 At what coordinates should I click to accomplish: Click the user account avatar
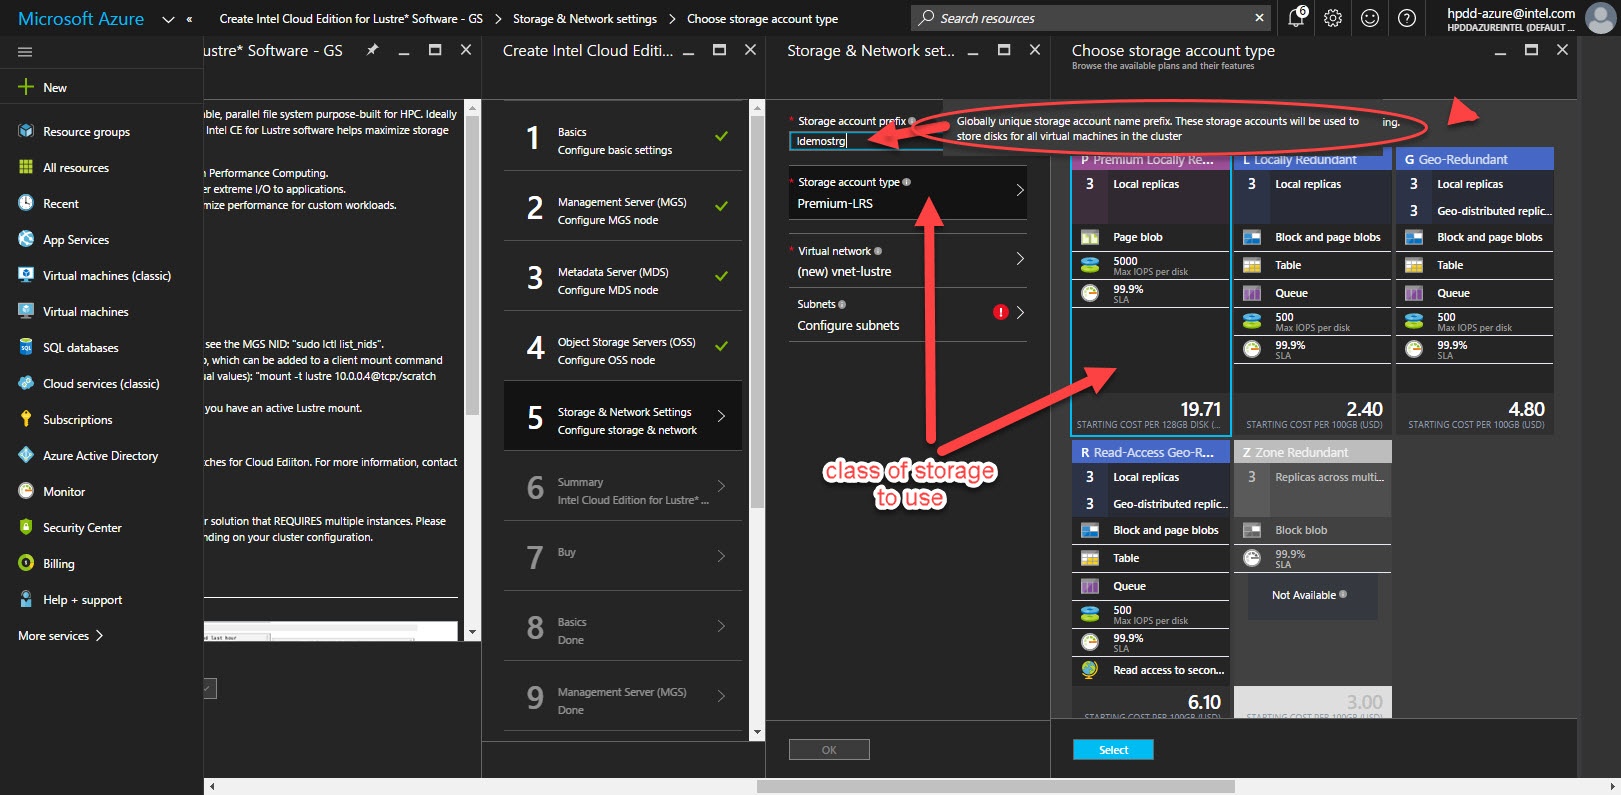tap(1601, 18)
